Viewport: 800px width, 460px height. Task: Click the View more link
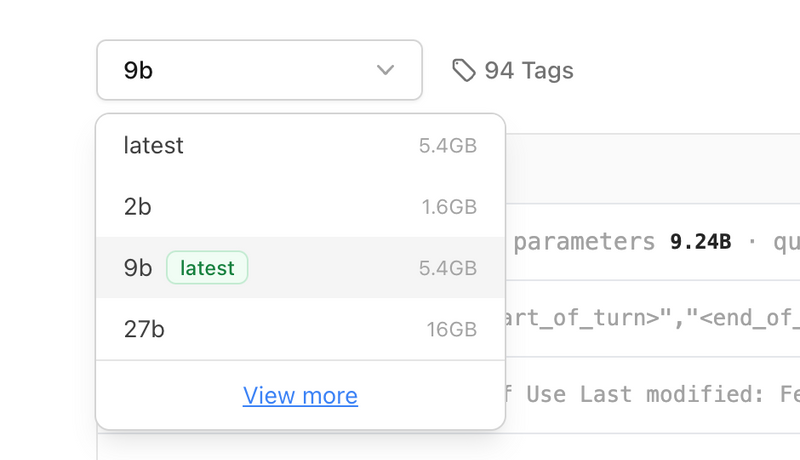pos(300,395)
